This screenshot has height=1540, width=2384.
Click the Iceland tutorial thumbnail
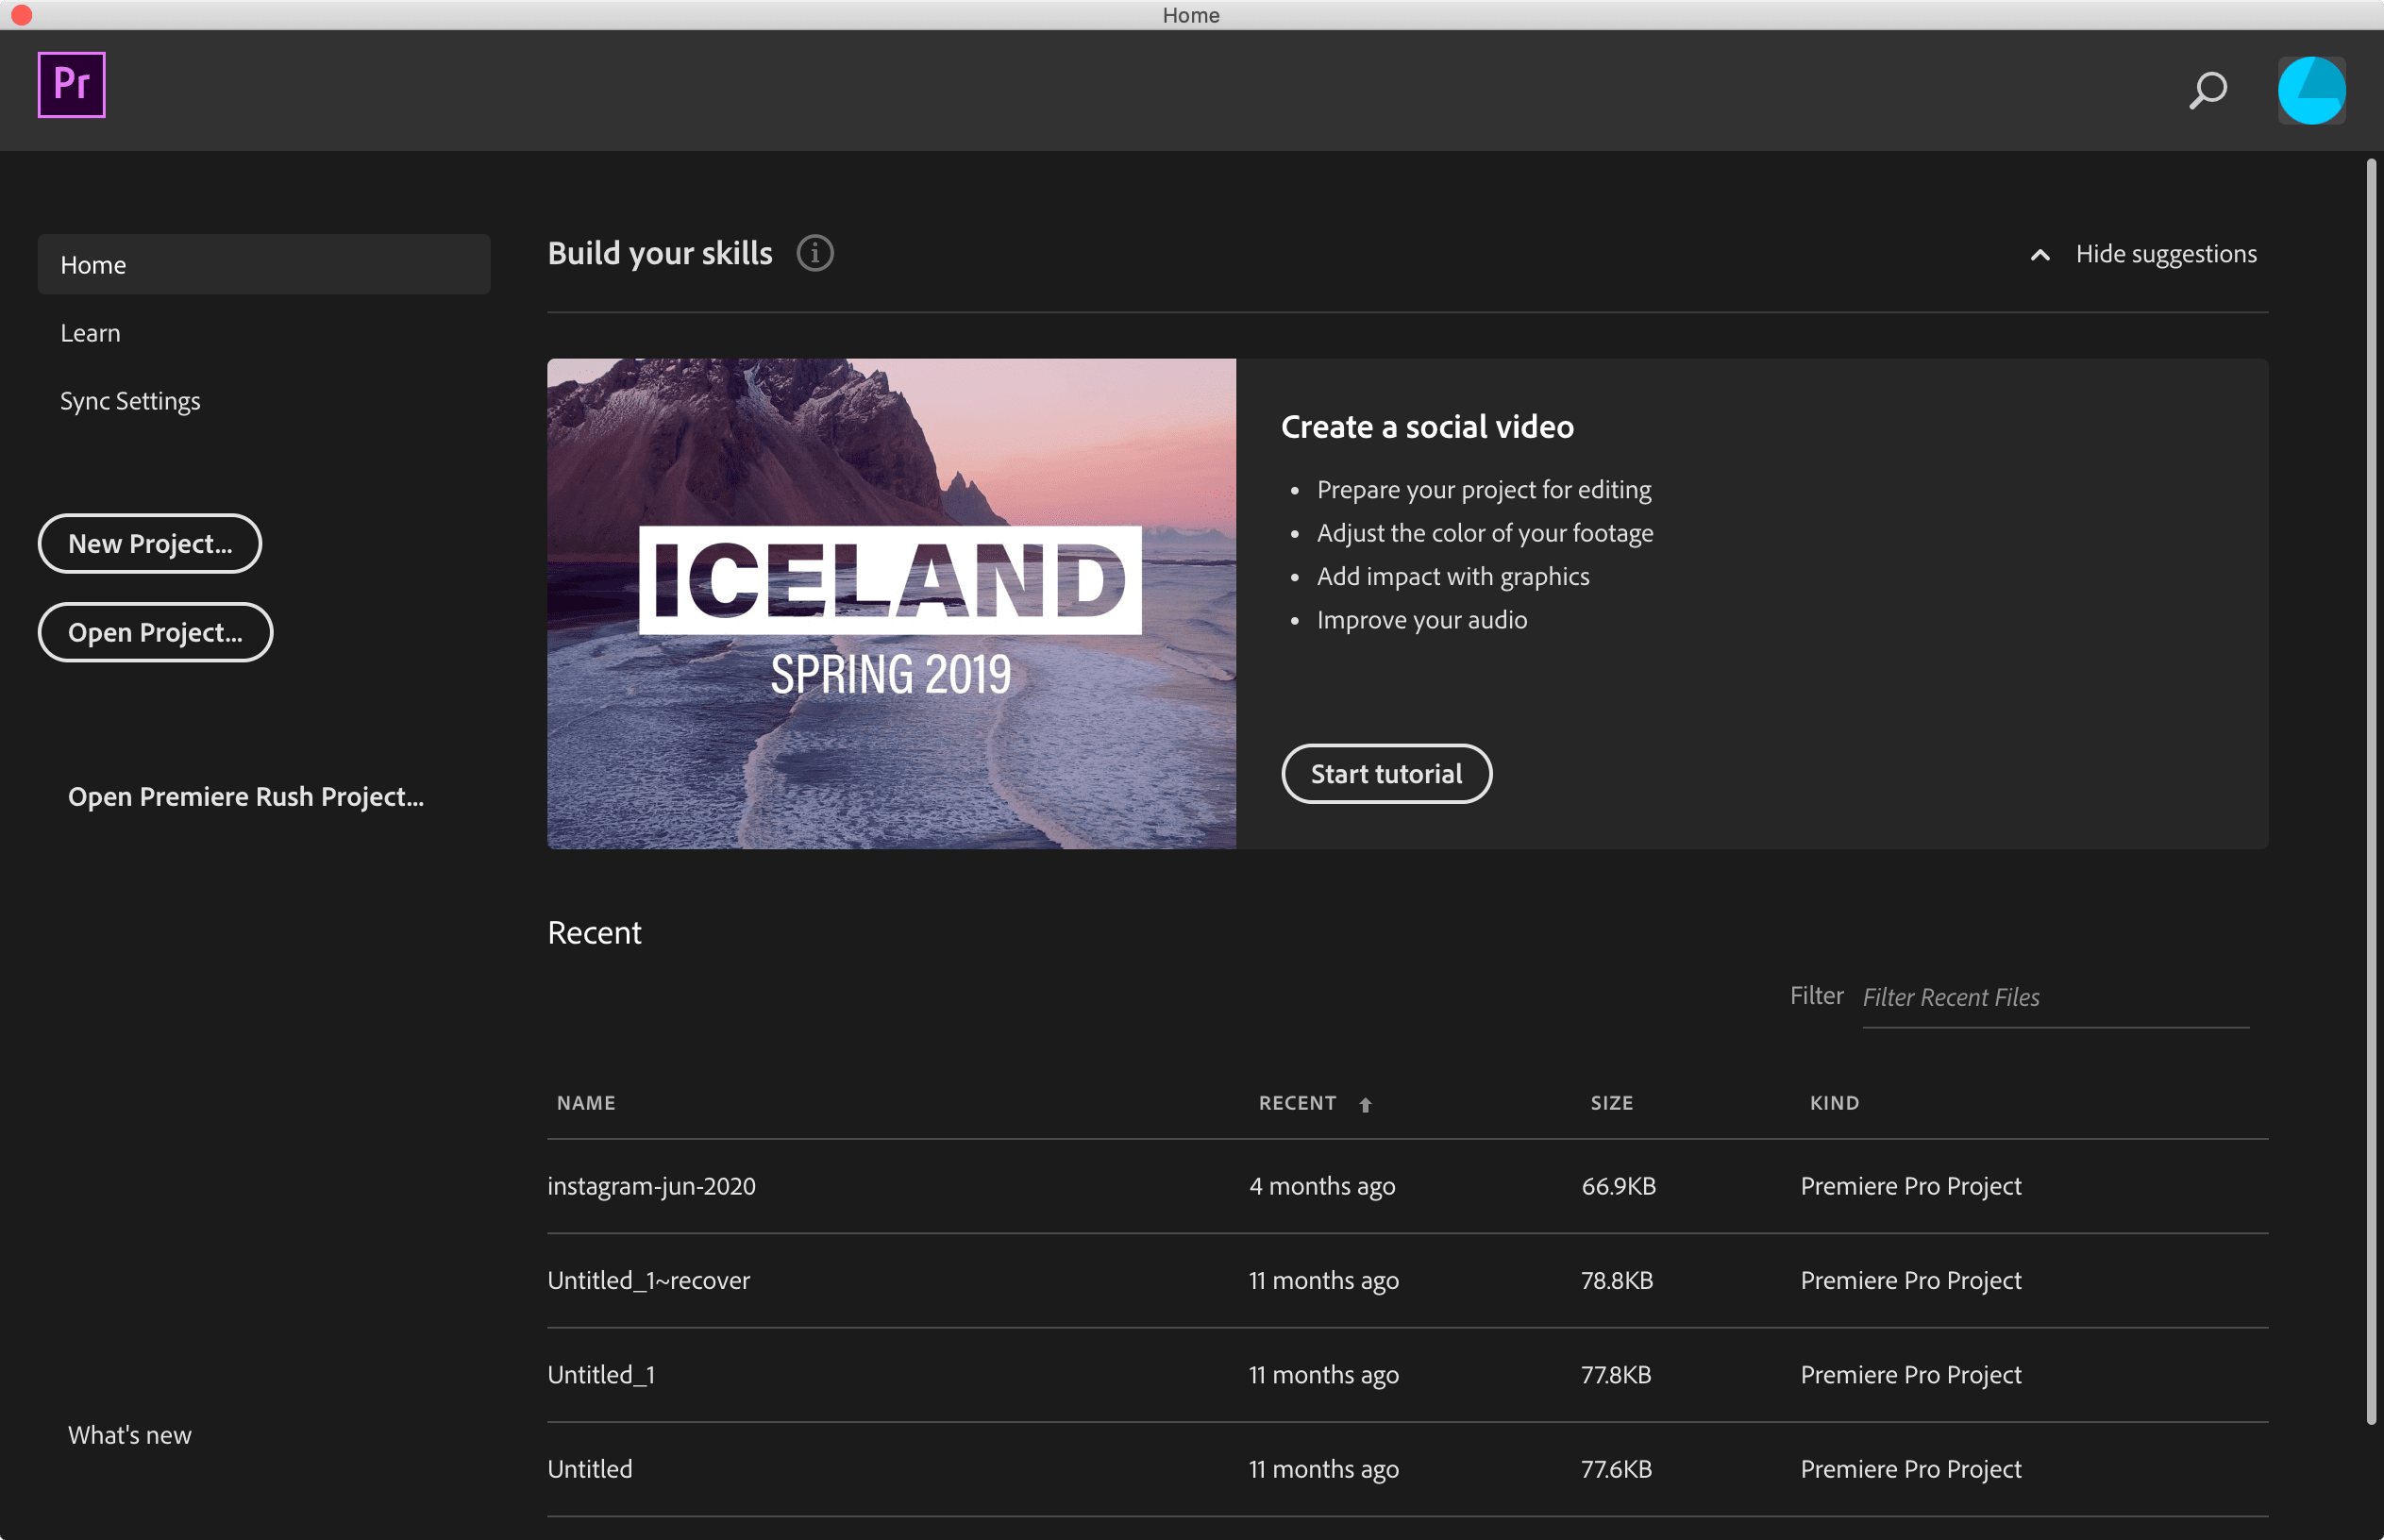pos(891,603)
